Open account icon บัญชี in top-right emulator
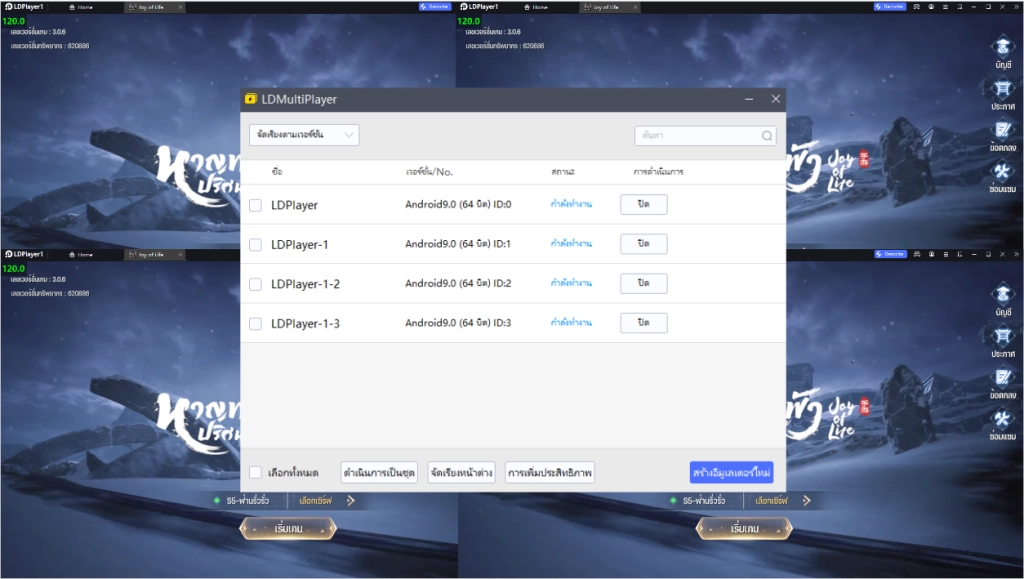The height and width of the screenshot is (579, 1024). tap(1002, 52)
